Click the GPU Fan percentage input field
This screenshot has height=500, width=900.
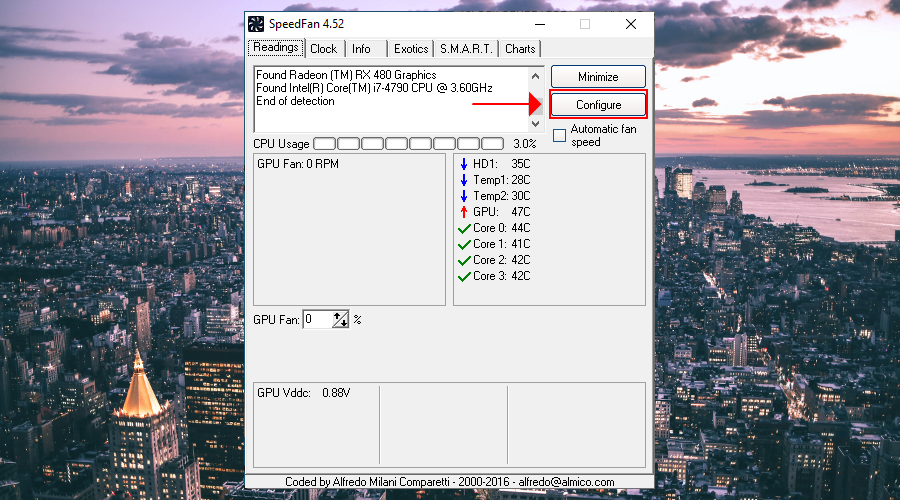317,320
